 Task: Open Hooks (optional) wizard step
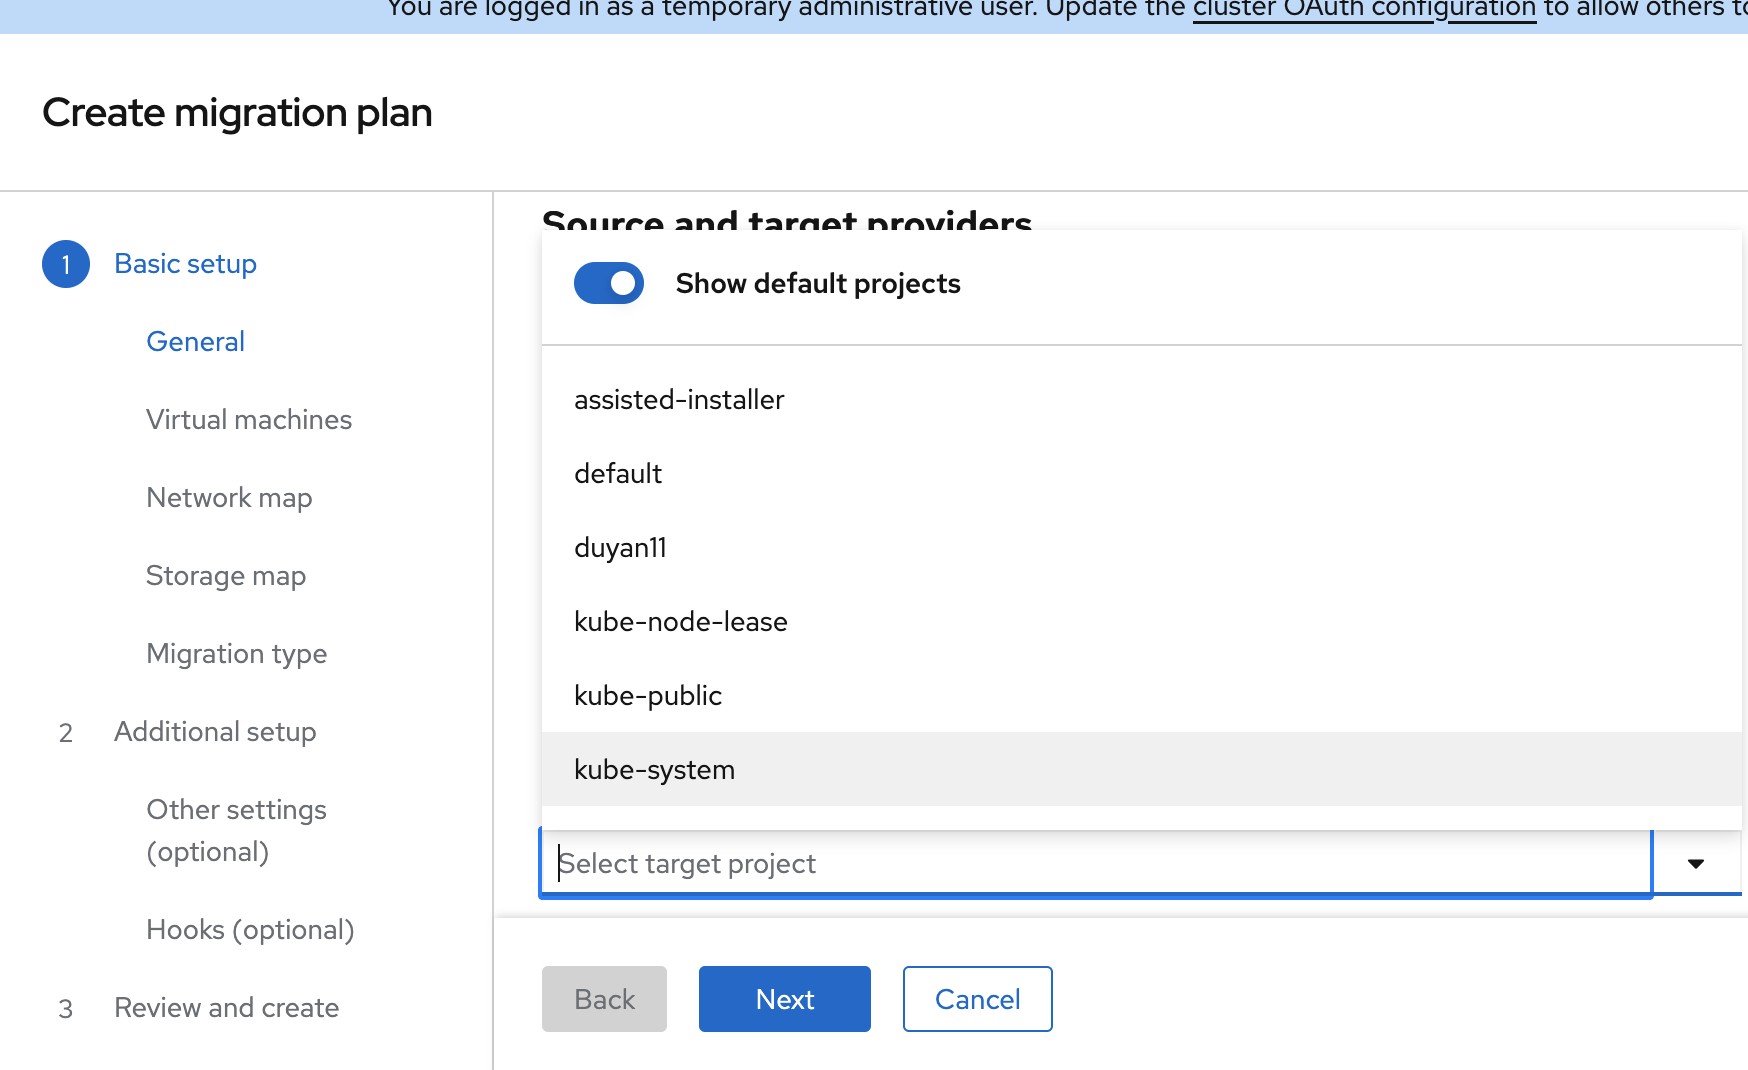[x=250, y=930]
